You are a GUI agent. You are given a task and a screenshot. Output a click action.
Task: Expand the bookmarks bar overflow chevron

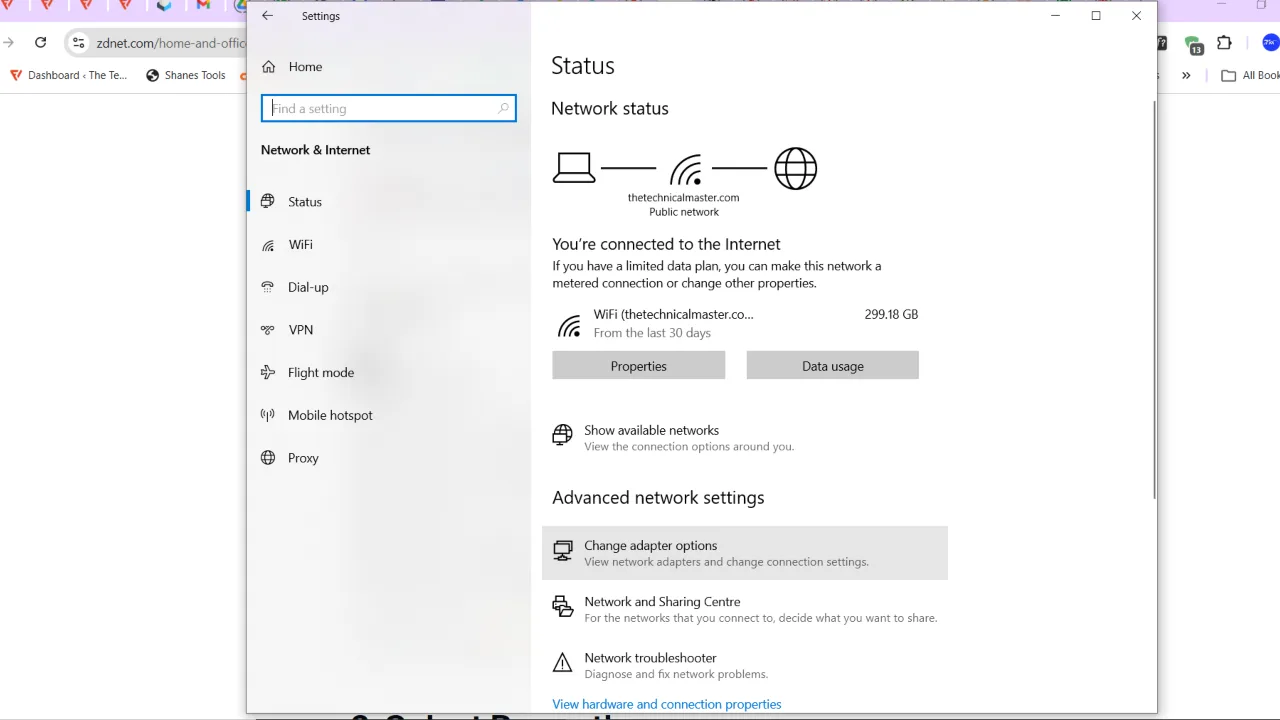(x=1186, y=74)
